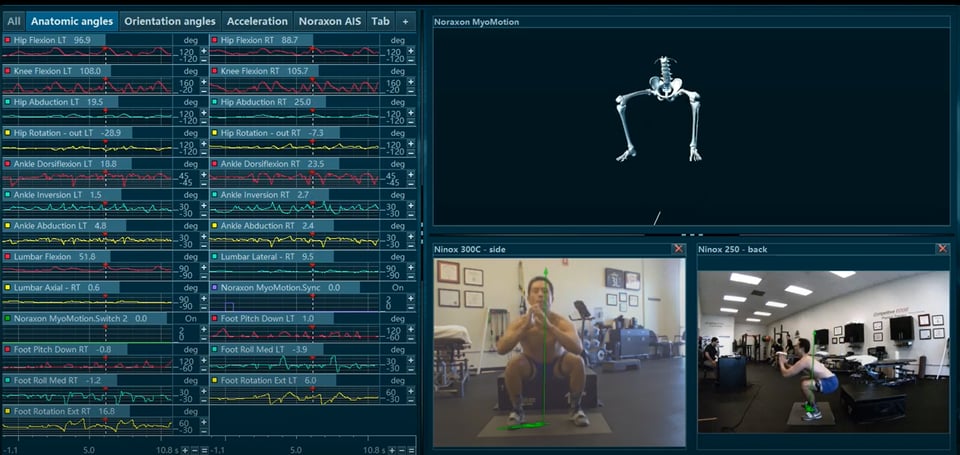Zoom in Foot Pitch Down LT scale
This screenshot has height=455, width=960.
(411, 329)
